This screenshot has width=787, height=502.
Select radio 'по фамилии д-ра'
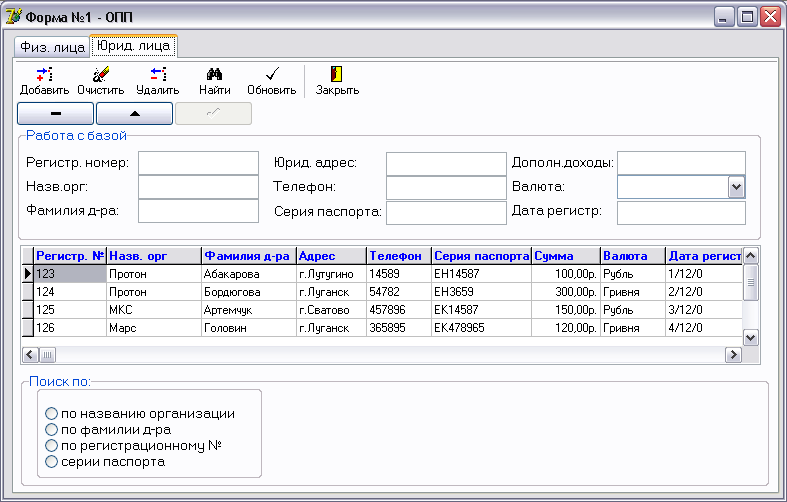pos(52,430)
